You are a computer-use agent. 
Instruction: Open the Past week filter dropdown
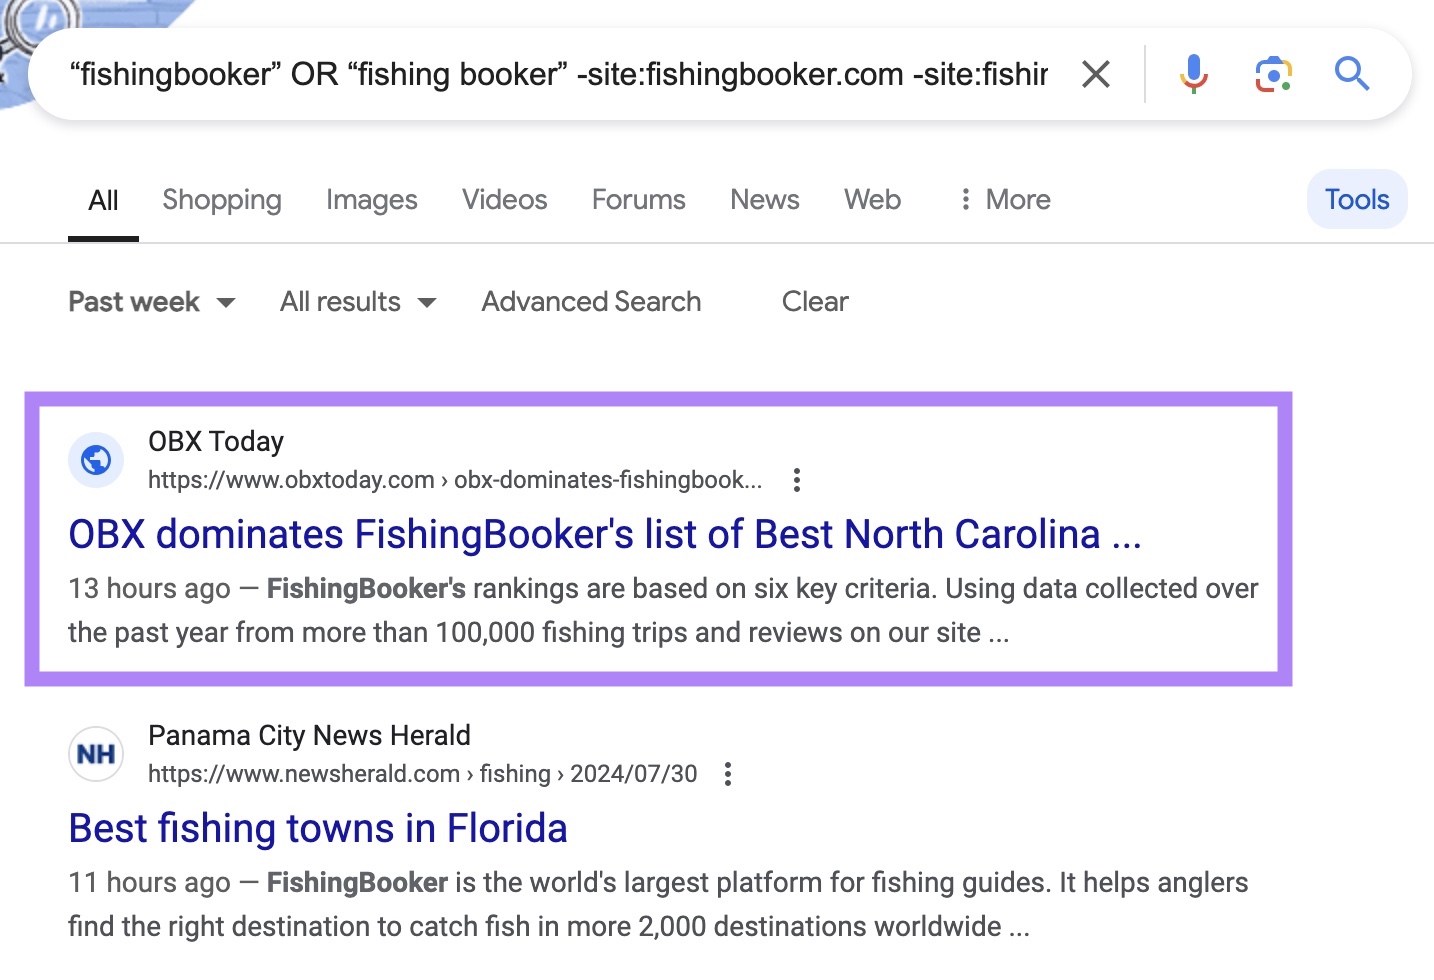point(151,301)
